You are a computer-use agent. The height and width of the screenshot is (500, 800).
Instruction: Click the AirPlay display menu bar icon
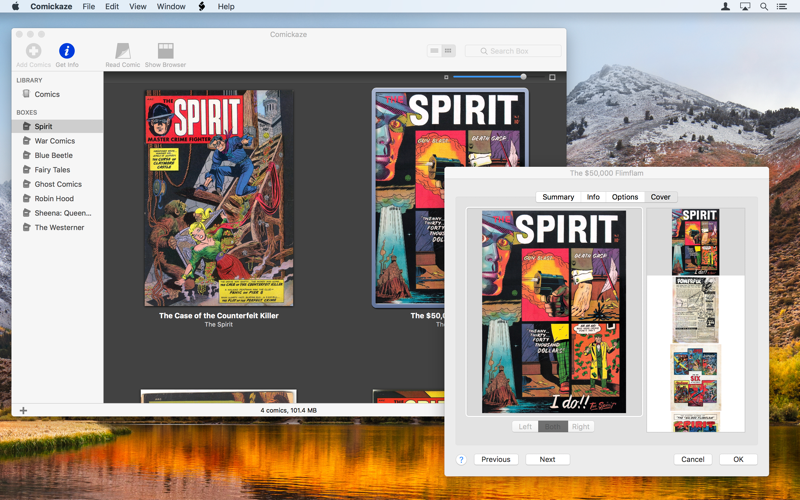745,6
